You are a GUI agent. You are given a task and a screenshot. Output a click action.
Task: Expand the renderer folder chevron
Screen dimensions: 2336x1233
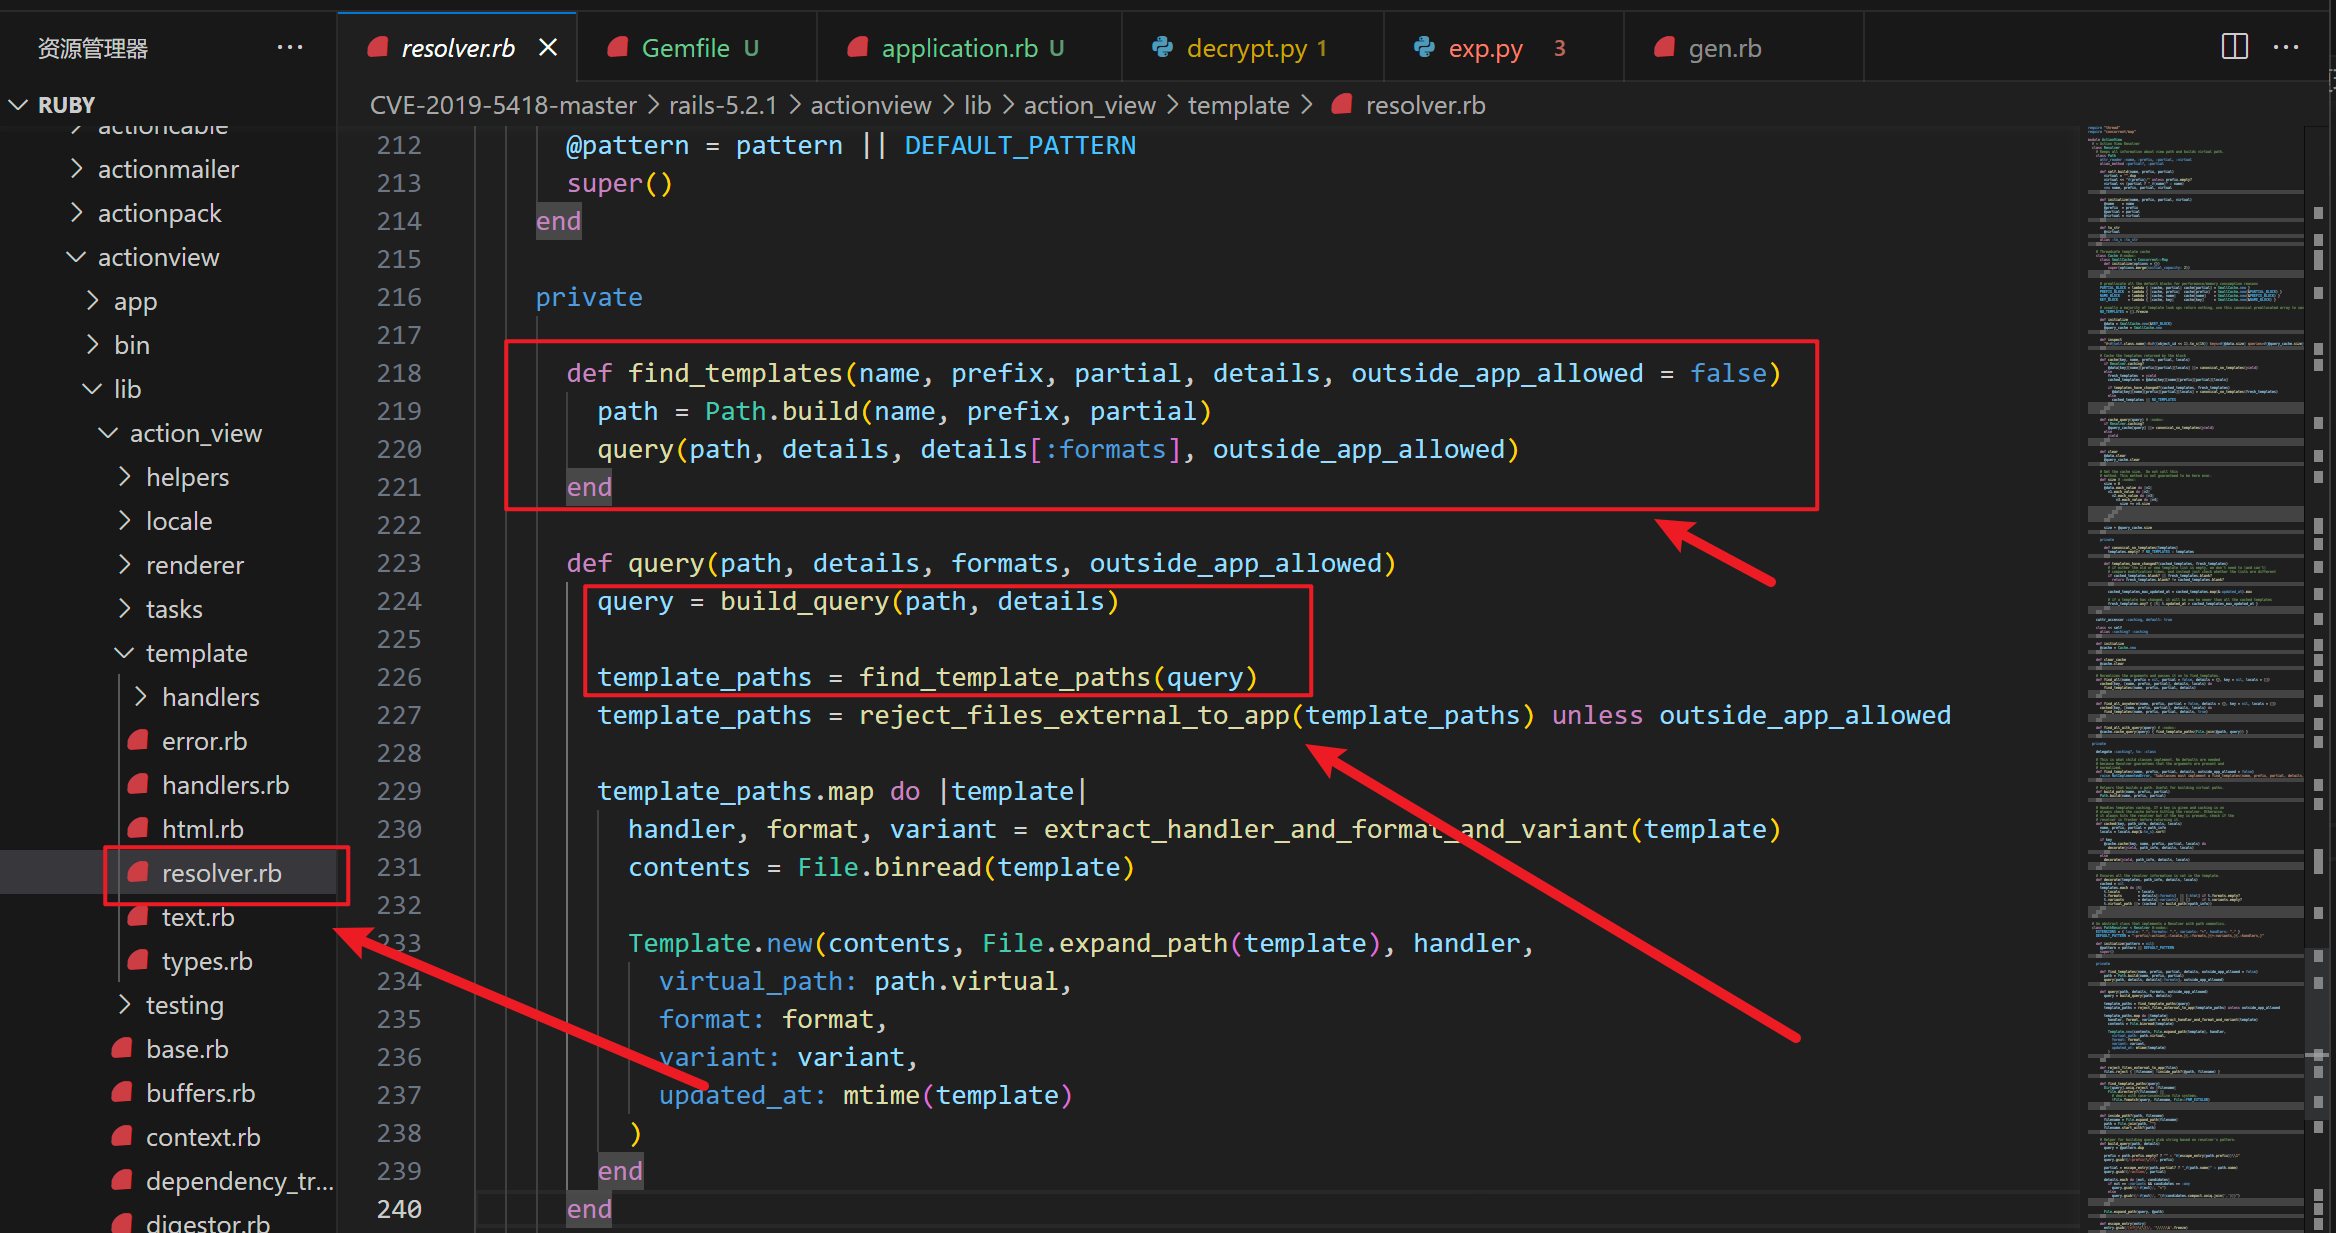124,565
